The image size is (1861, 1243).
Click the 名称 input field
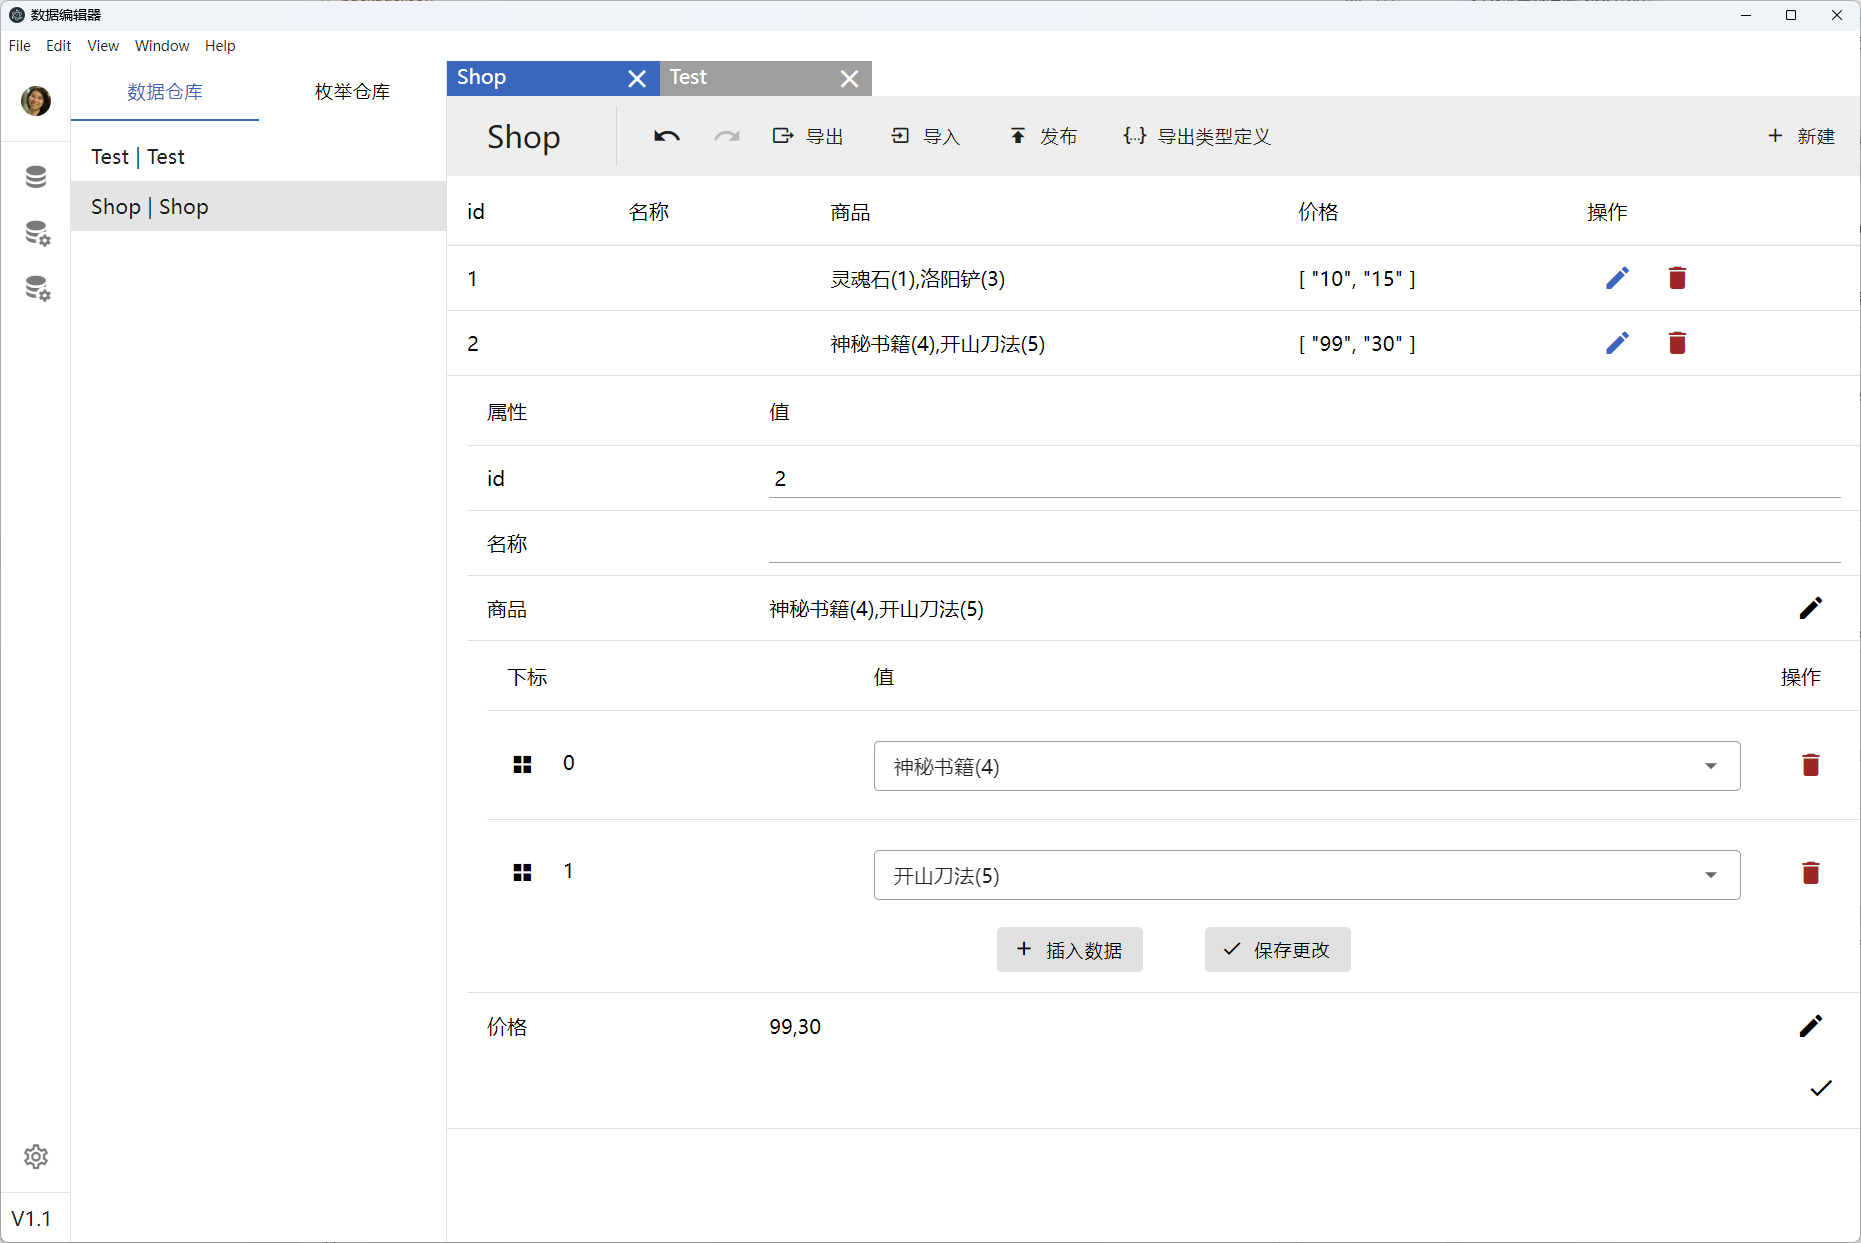pos(1304,543)
